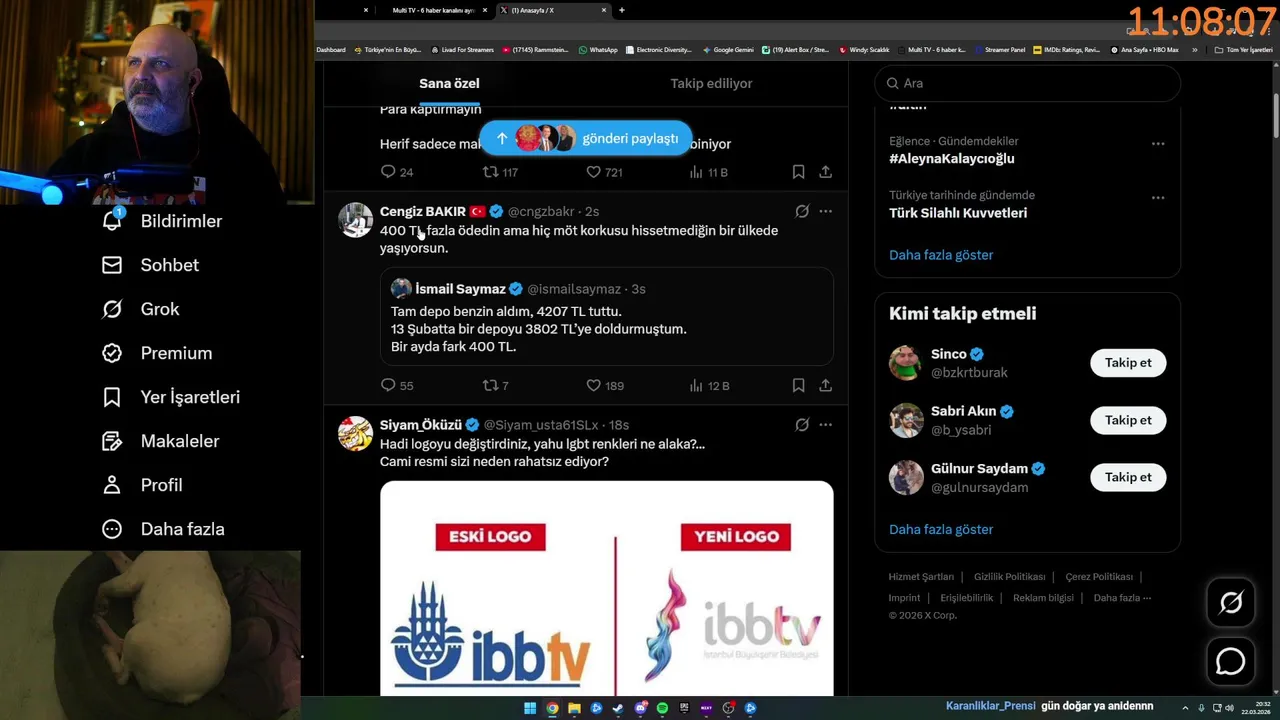Open Grok in sidebar
Image resolution: width=1280 pixels, height=720 pixels.
pyautogui.click(x=140, y=309)
